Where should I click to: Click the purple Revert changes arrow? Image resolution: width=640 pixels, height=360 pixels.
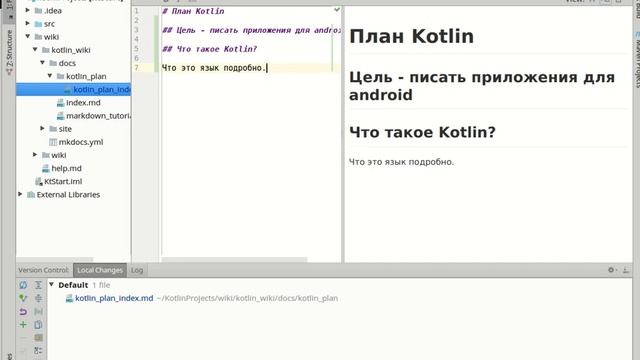23,312
